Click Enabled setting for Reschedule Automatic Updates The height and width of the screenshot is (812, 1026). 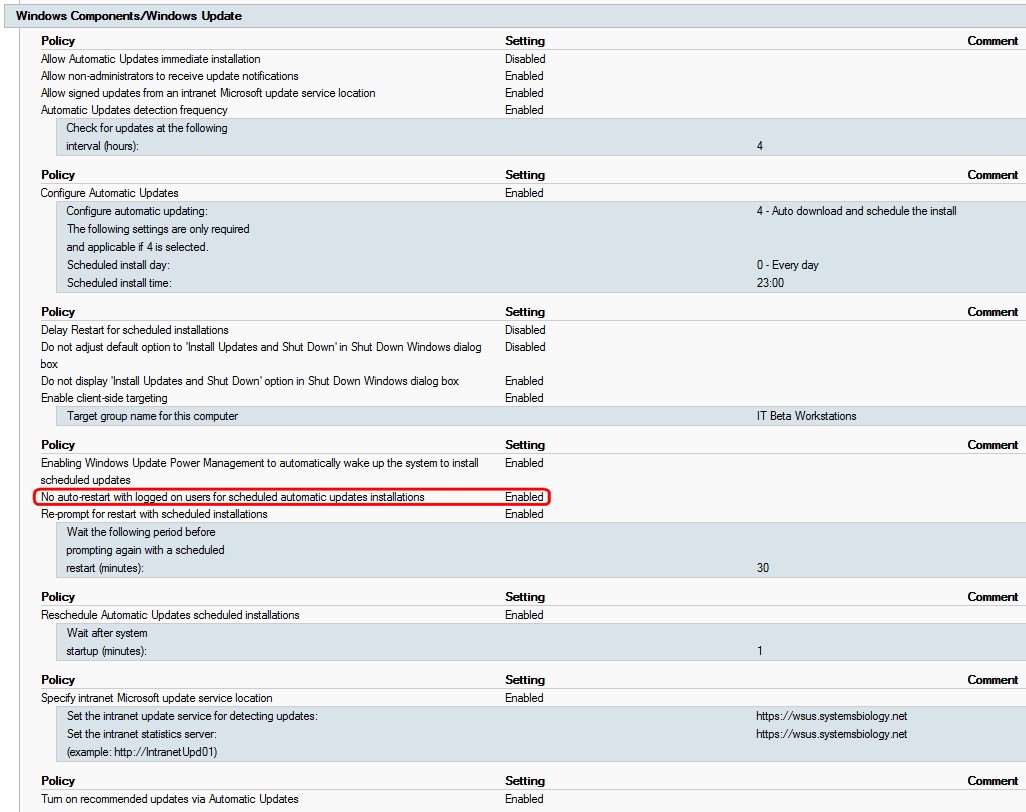(x=524, y=615)
